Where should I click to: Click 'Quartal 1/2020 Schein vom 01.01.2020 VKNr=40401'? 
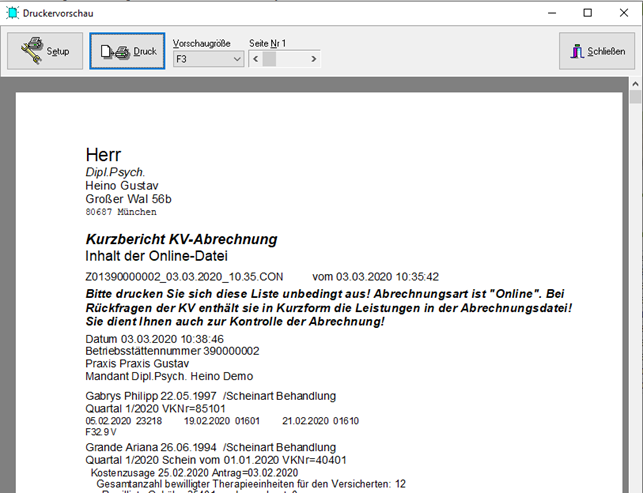216,460
